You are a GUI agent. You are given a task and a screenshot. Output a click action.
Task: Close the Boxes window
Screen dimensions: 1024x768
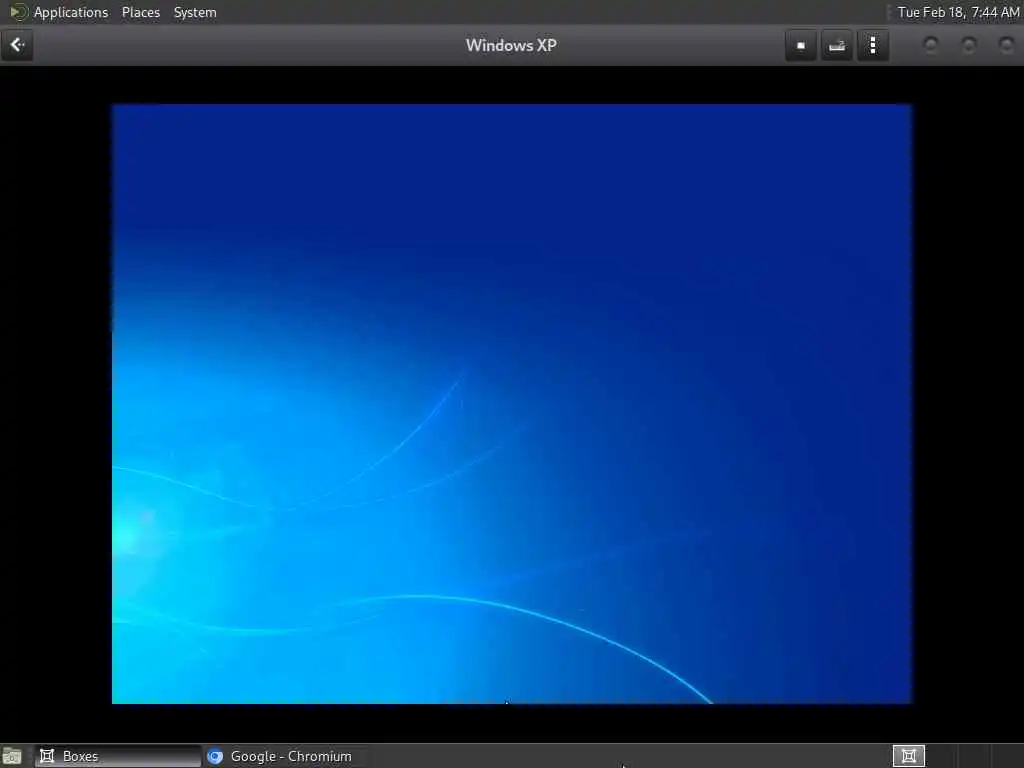pos(1006,45)
